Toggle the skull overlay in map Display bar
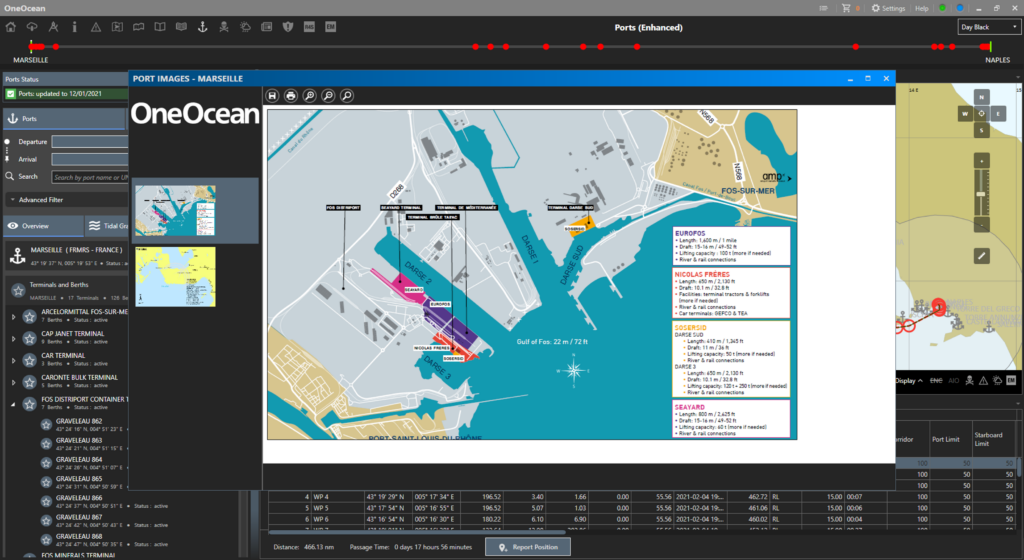The image size is (1024, 560). (x=969, y=381)
